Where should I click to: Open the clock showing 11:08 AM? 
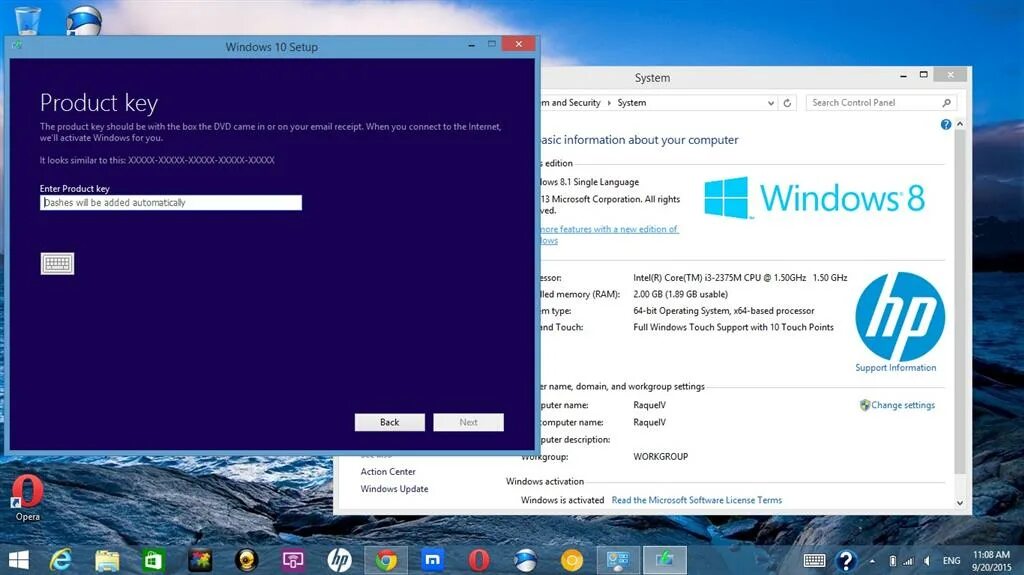(x=991, y=561)
